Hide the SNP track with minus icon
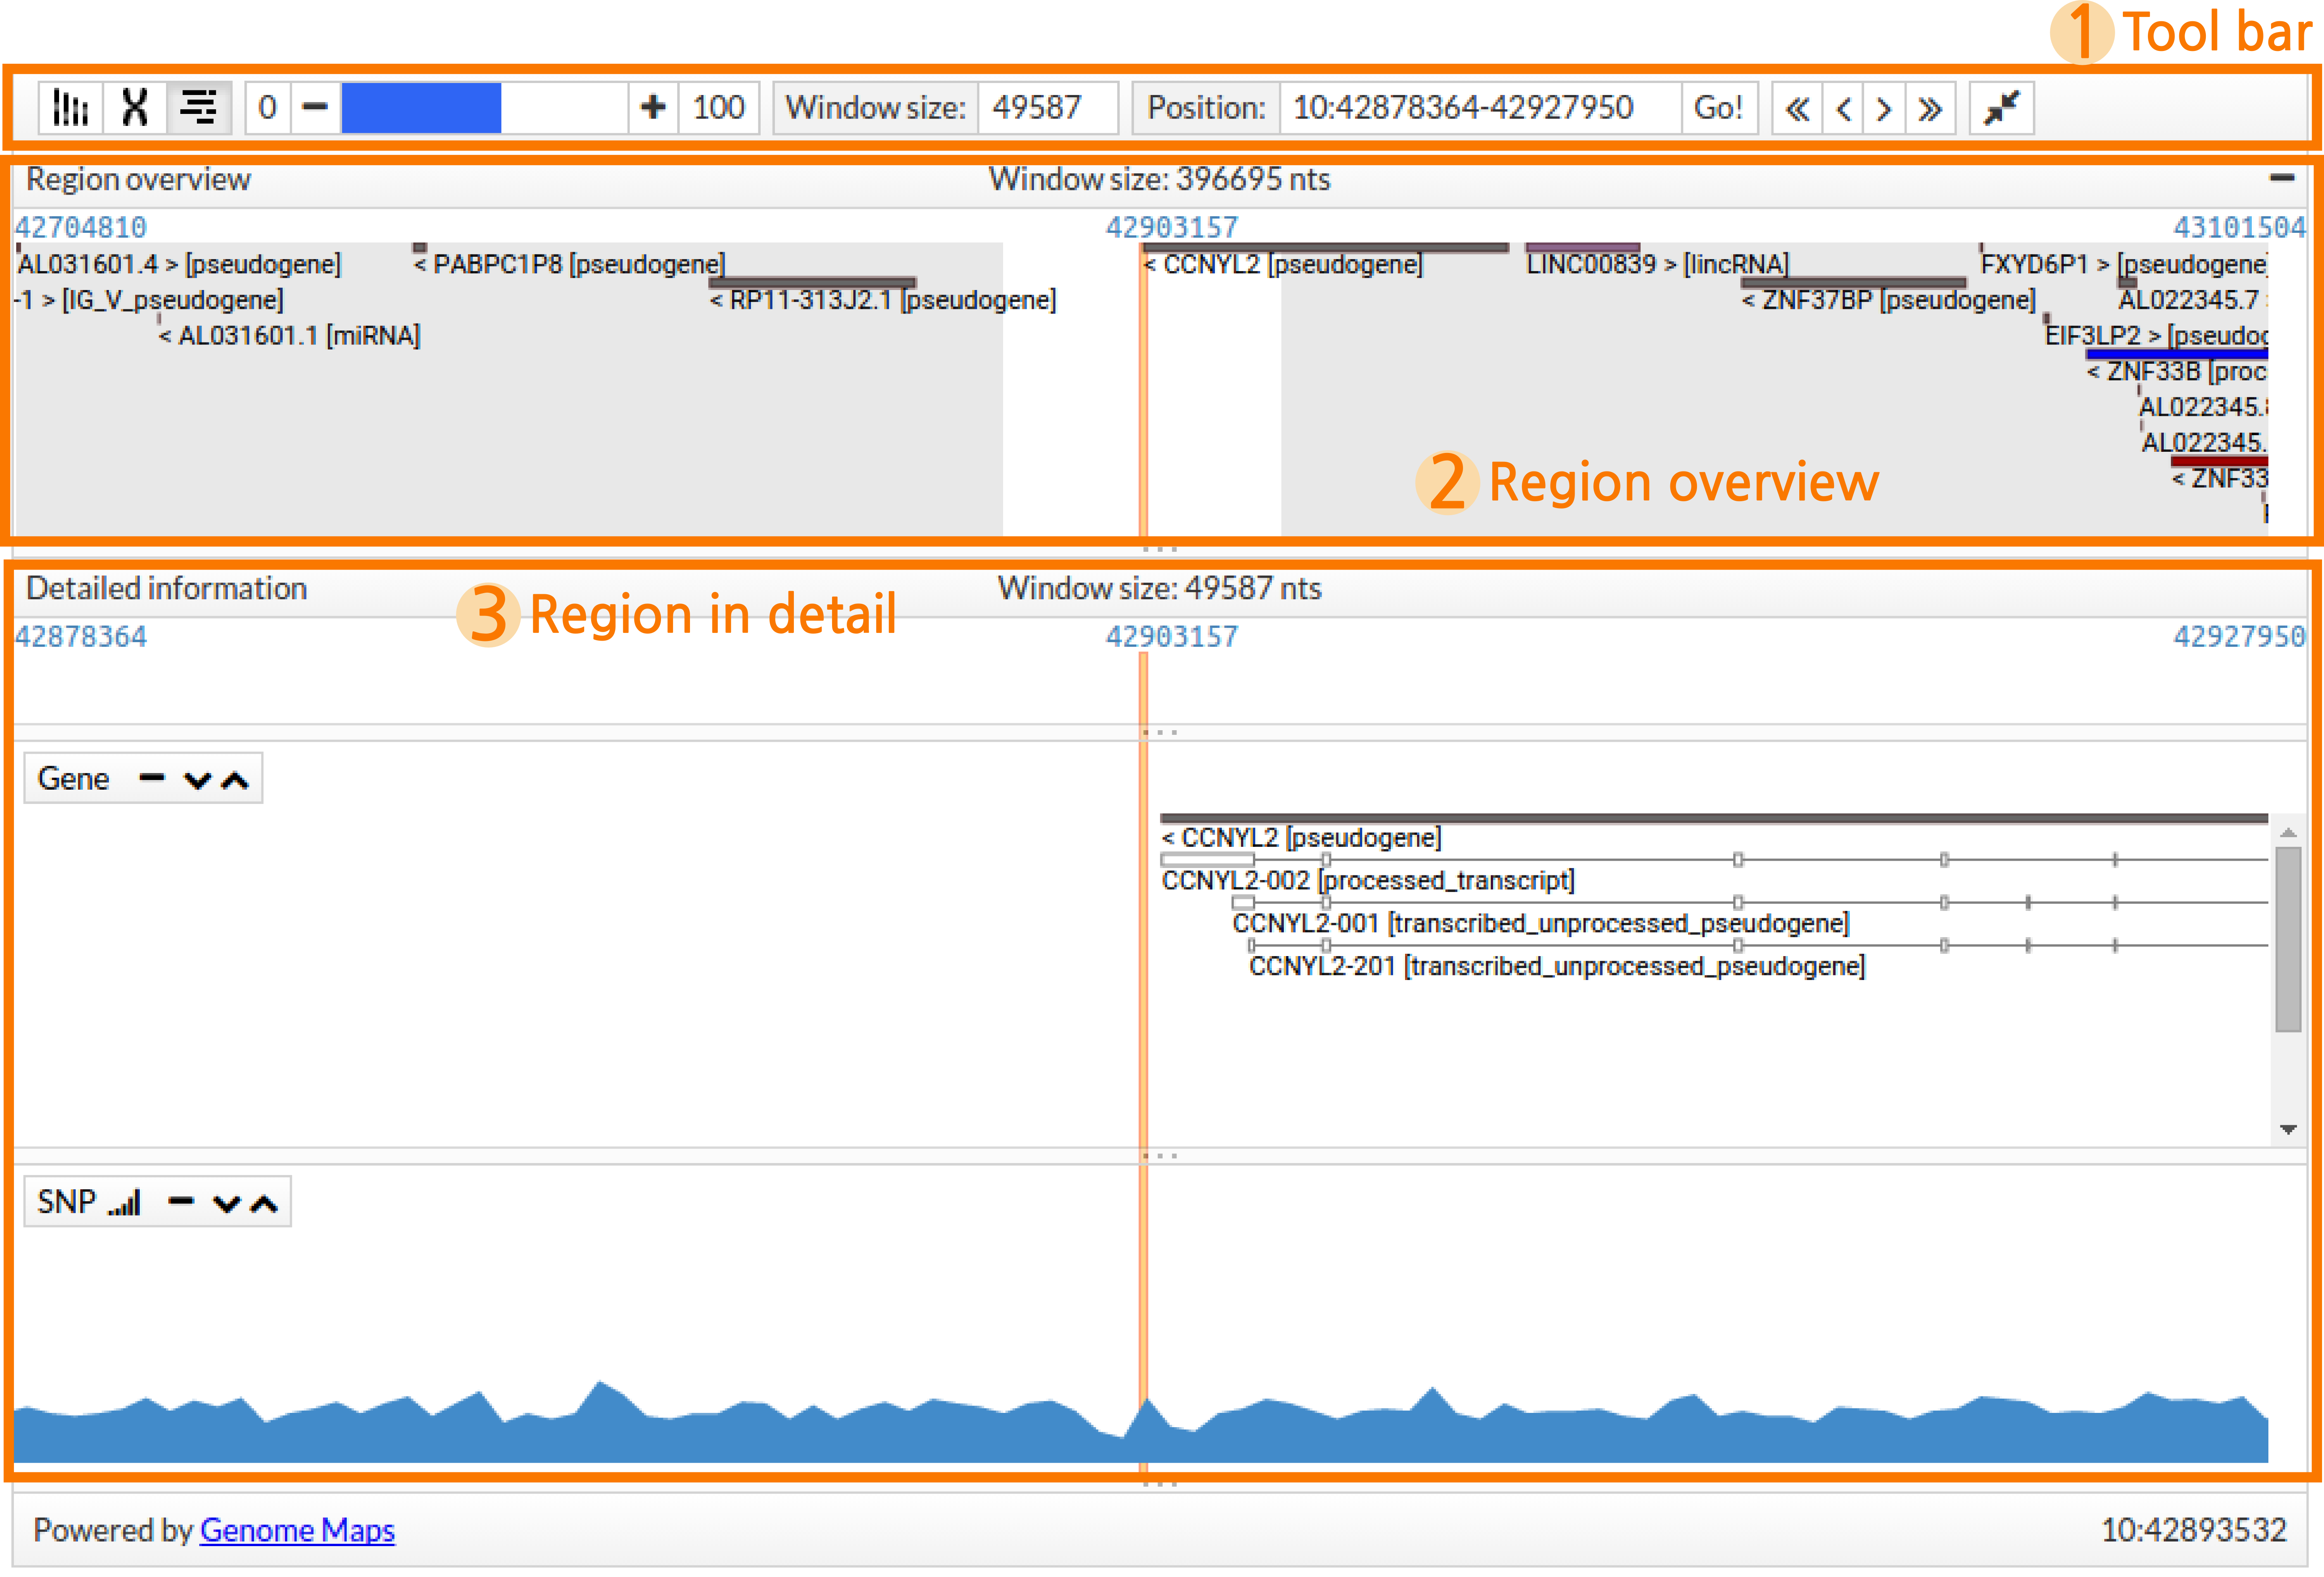 coord(181,1201)
